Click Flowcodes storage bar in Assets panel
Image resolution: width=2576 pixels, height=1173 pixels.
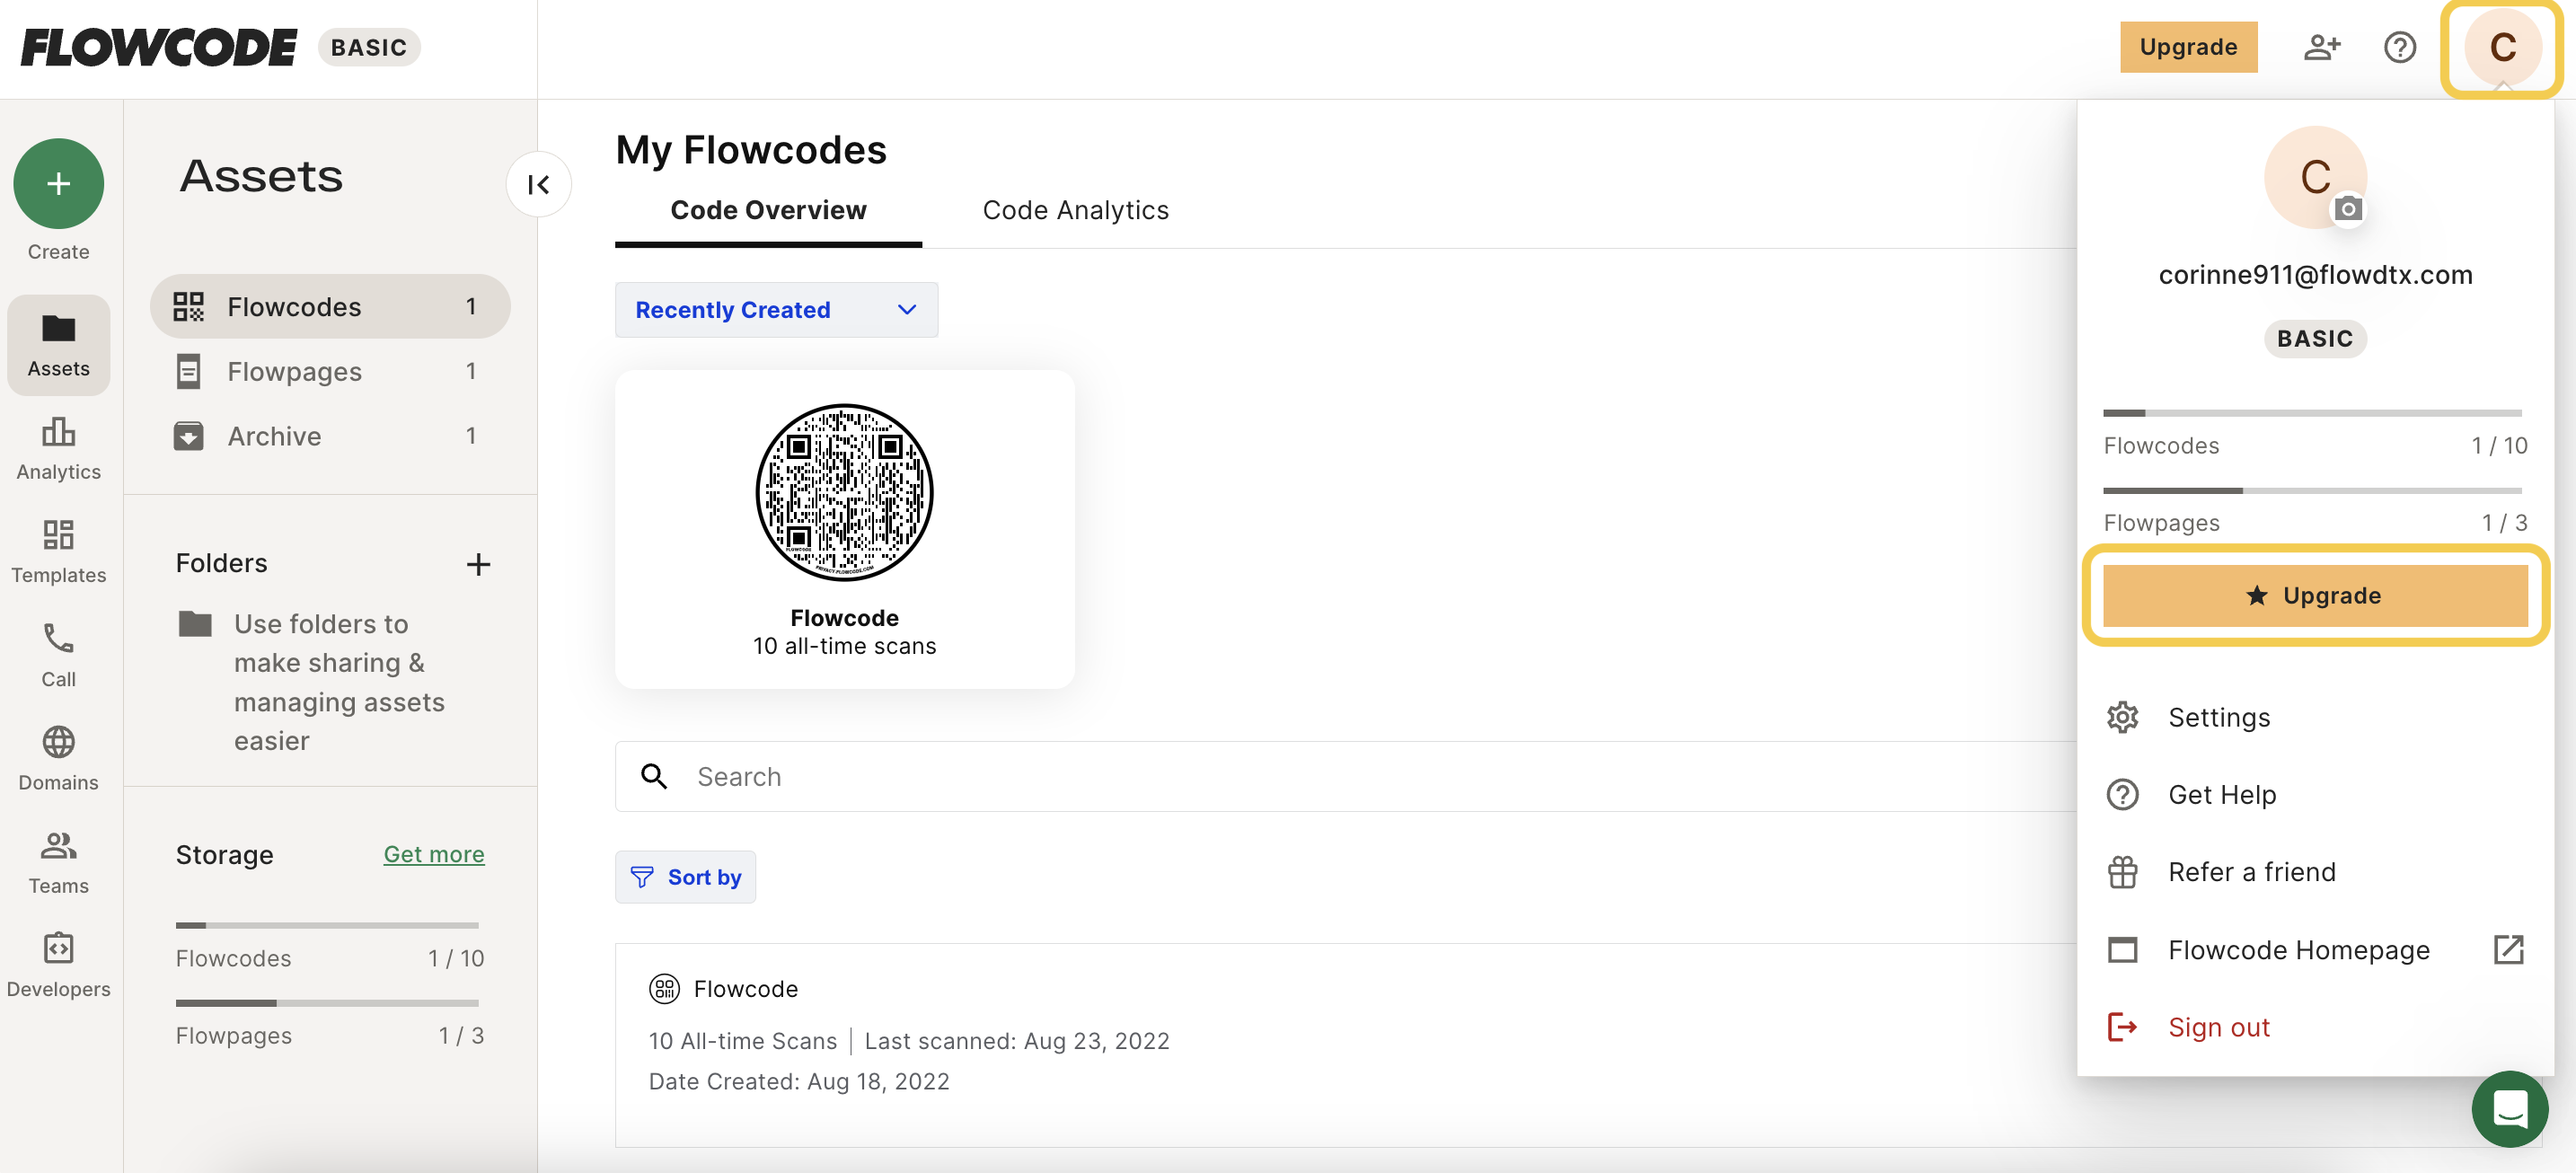coord(327,925)
